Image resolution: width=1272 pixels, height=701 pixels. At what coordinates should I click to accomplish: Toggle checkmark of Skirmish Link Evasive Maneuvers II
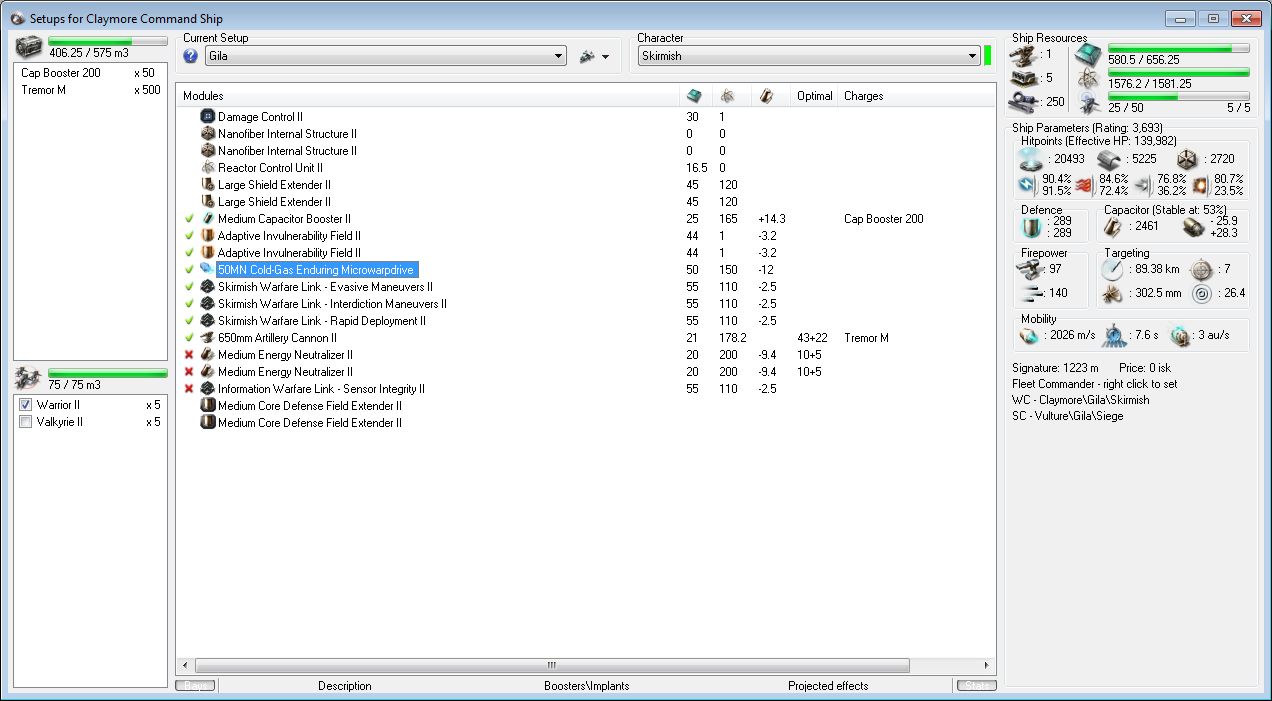(189, 286)
